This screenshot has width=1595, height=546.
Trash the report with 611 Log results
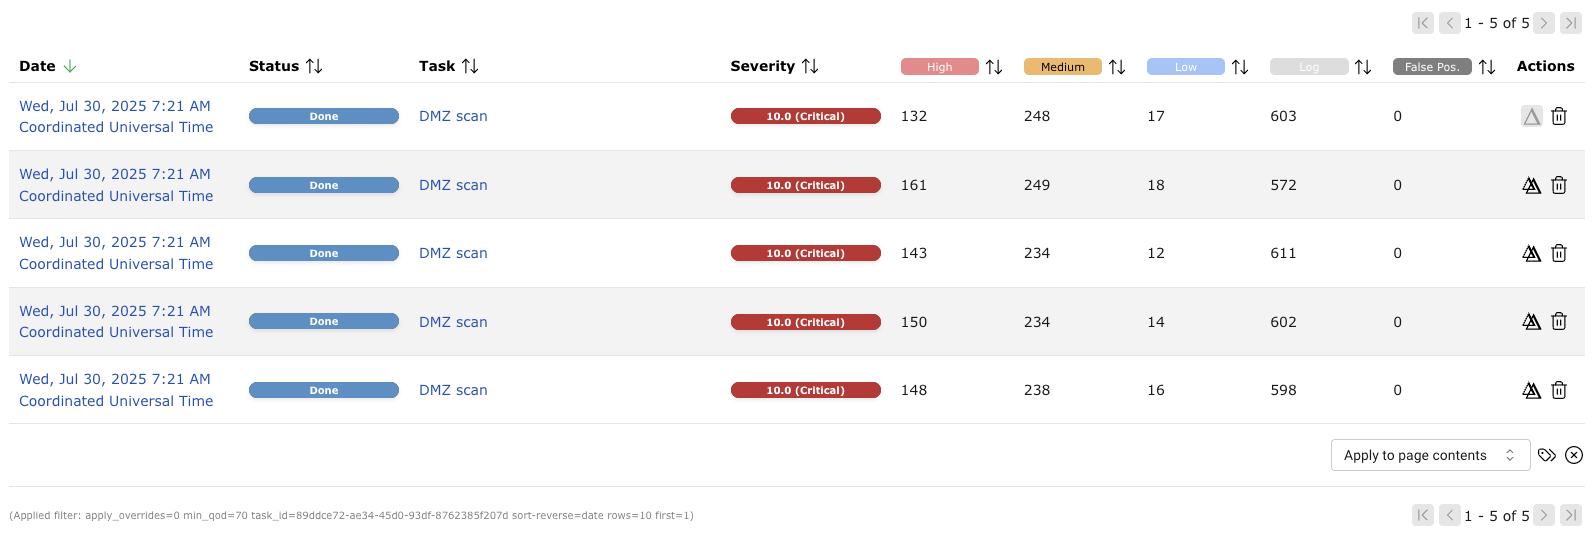coord(1558,253)
